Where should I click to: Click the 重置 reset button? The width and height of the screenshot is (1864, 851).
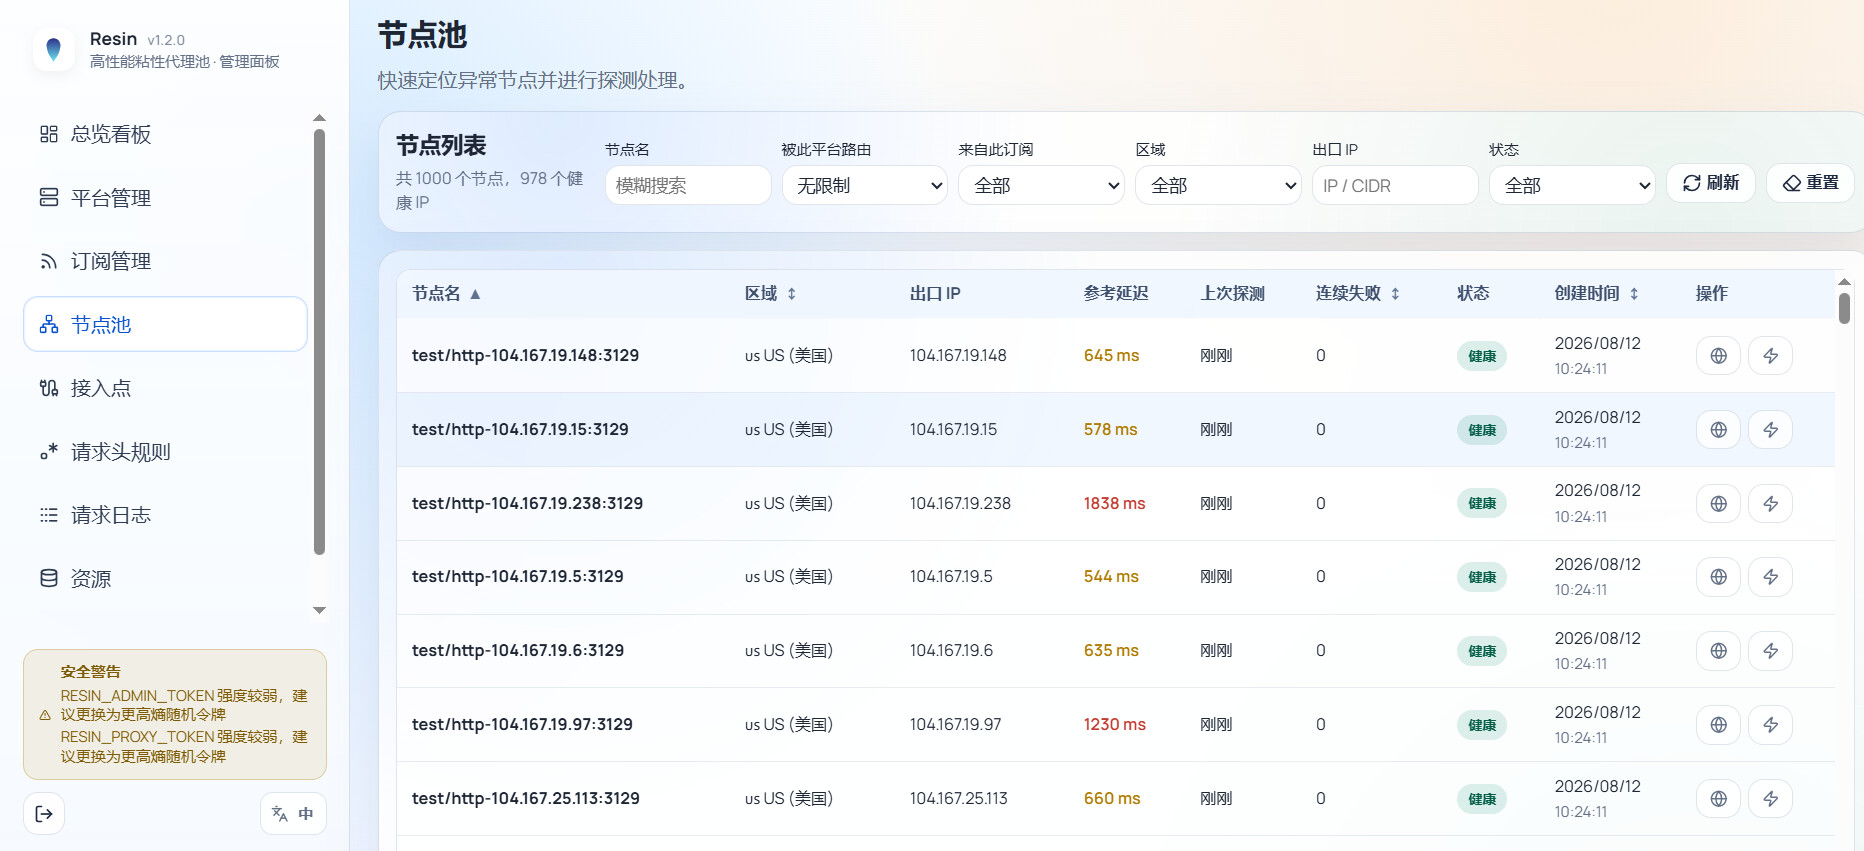pyautogui.click(x=1811, y=183)
